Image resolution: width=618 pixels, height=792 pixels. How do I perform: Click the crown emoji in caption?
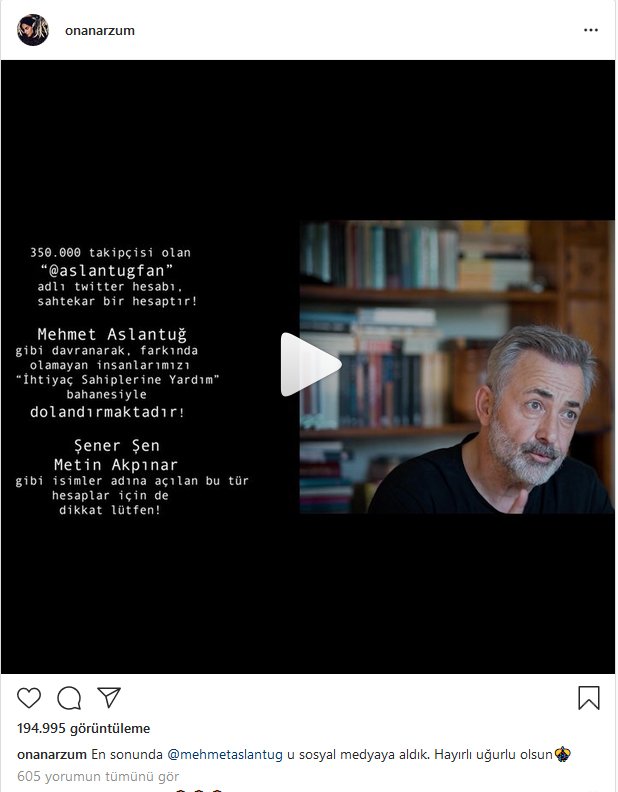pyautogui.click(x=562, y=754)
